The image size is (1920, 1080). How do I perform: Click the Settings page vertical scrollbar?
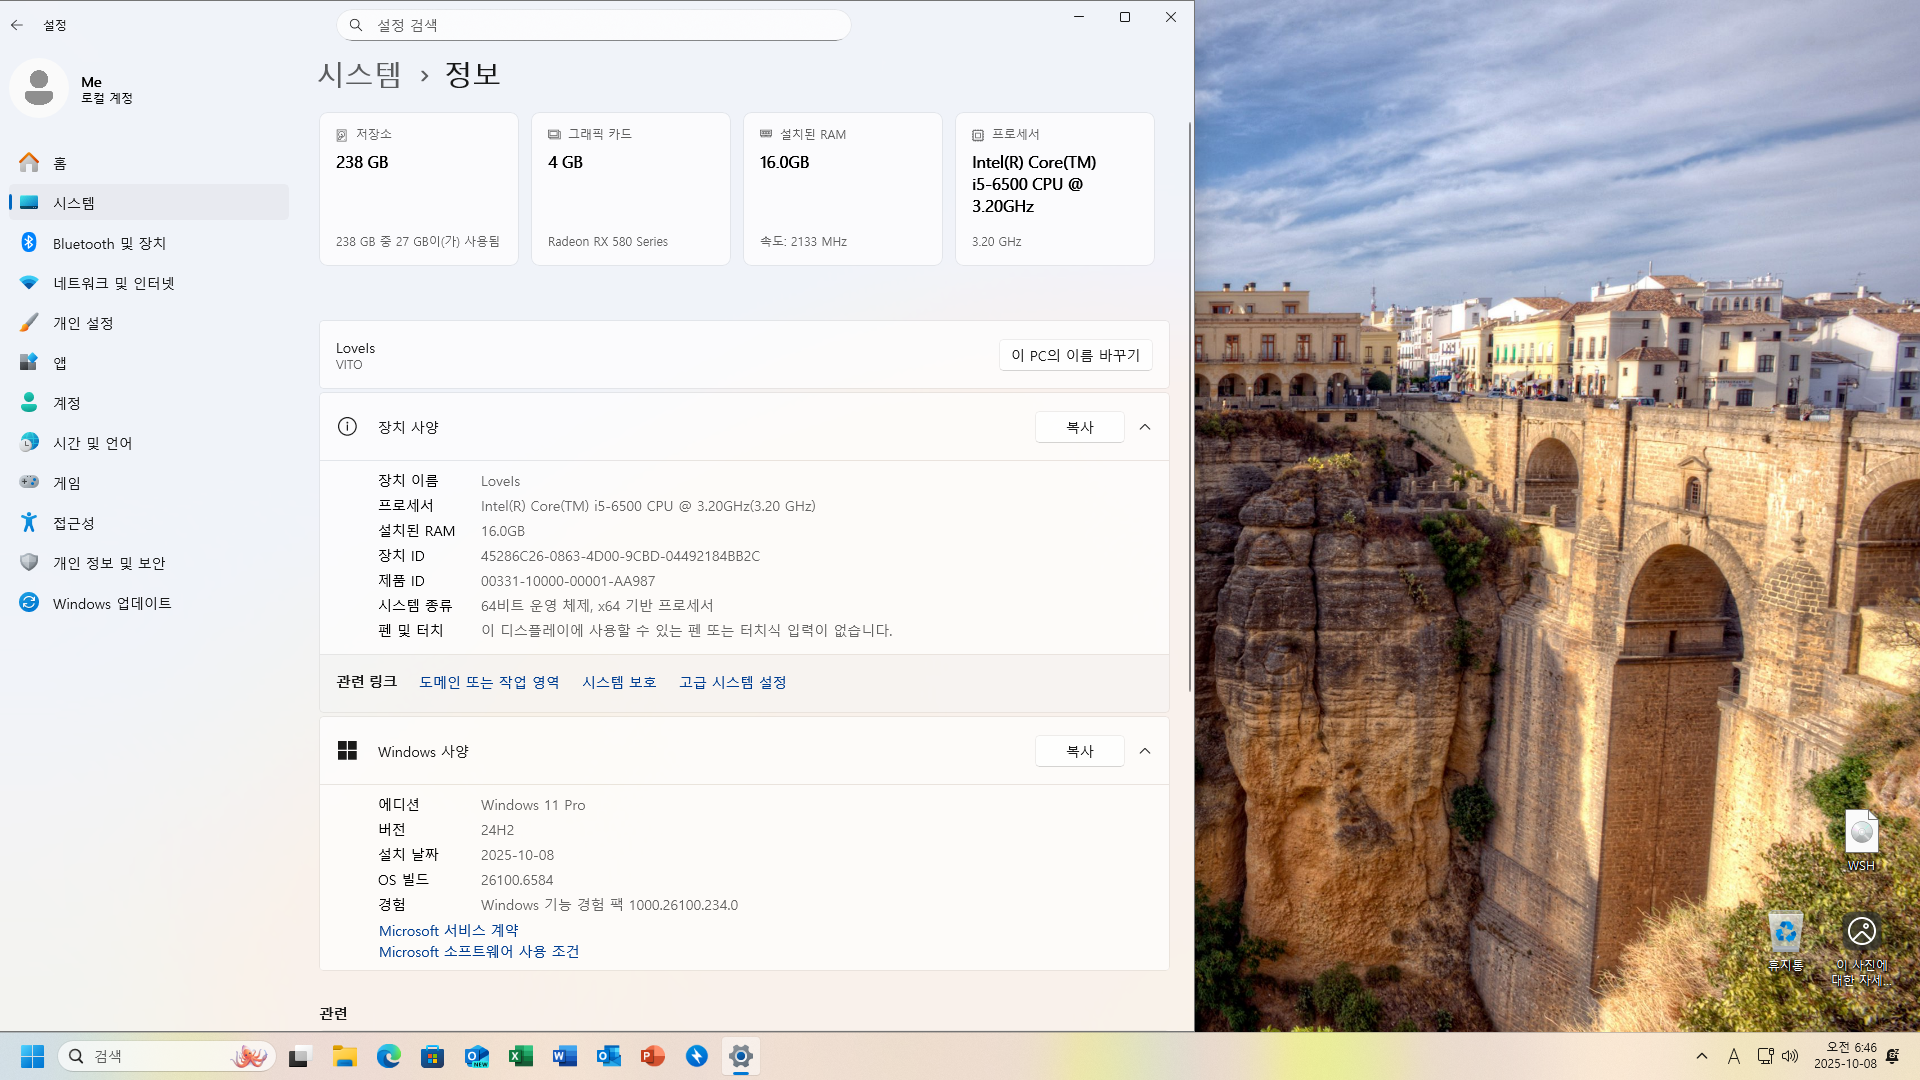point(1189,400)
